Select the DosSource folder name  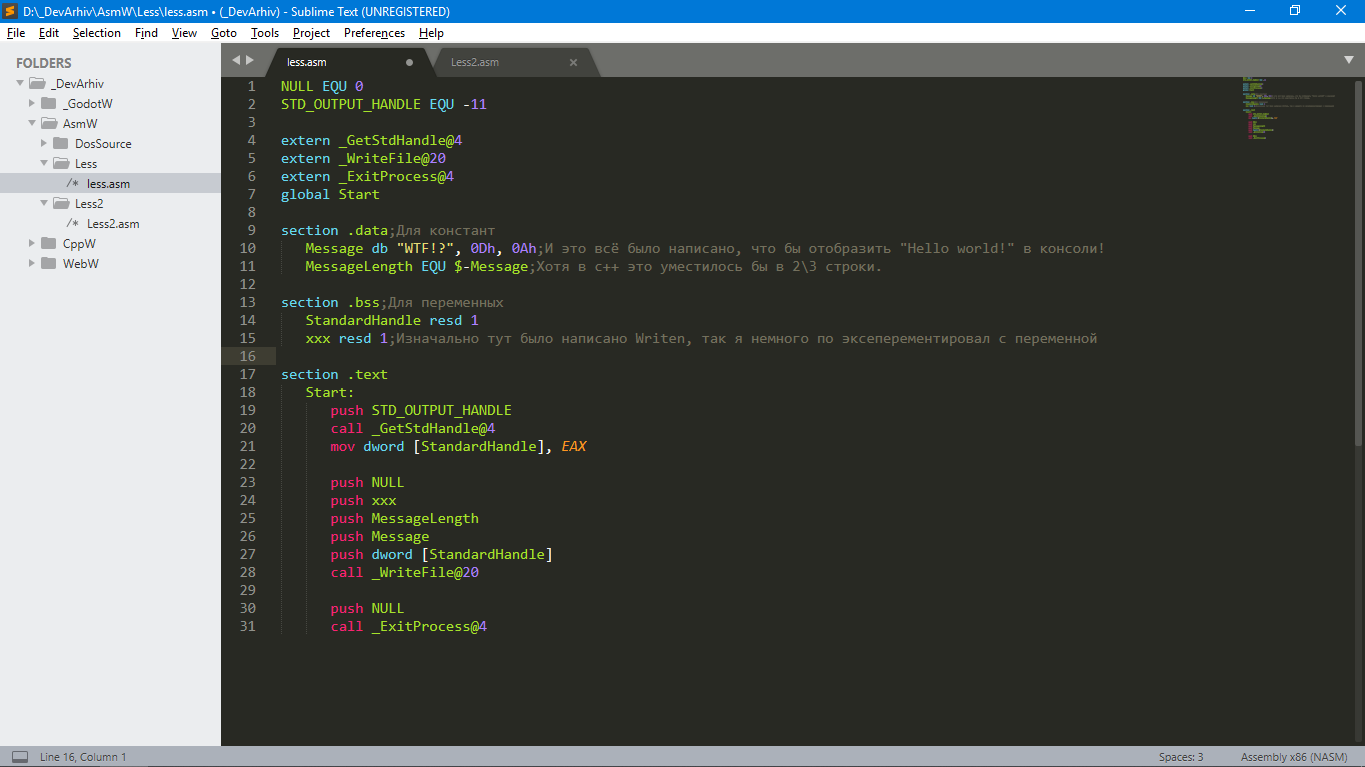pos(103,144)
